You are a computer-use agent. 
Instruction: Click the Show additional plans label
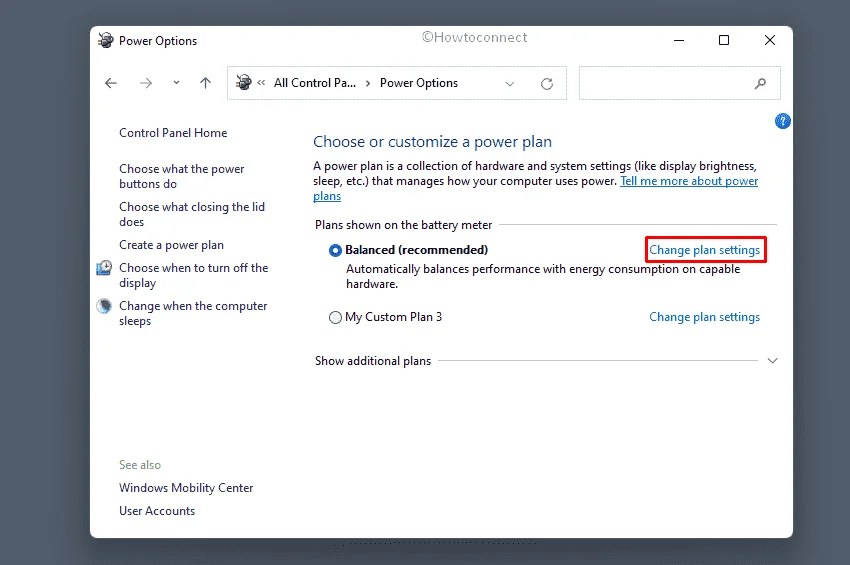(373, 361)
